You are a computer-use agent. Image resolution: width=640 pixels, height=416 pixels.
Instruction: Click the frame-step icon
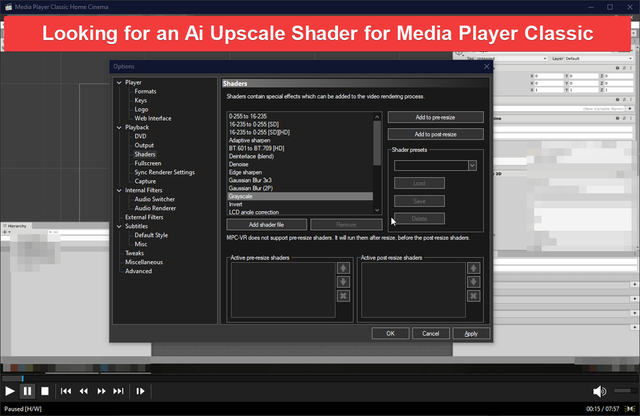140,391
